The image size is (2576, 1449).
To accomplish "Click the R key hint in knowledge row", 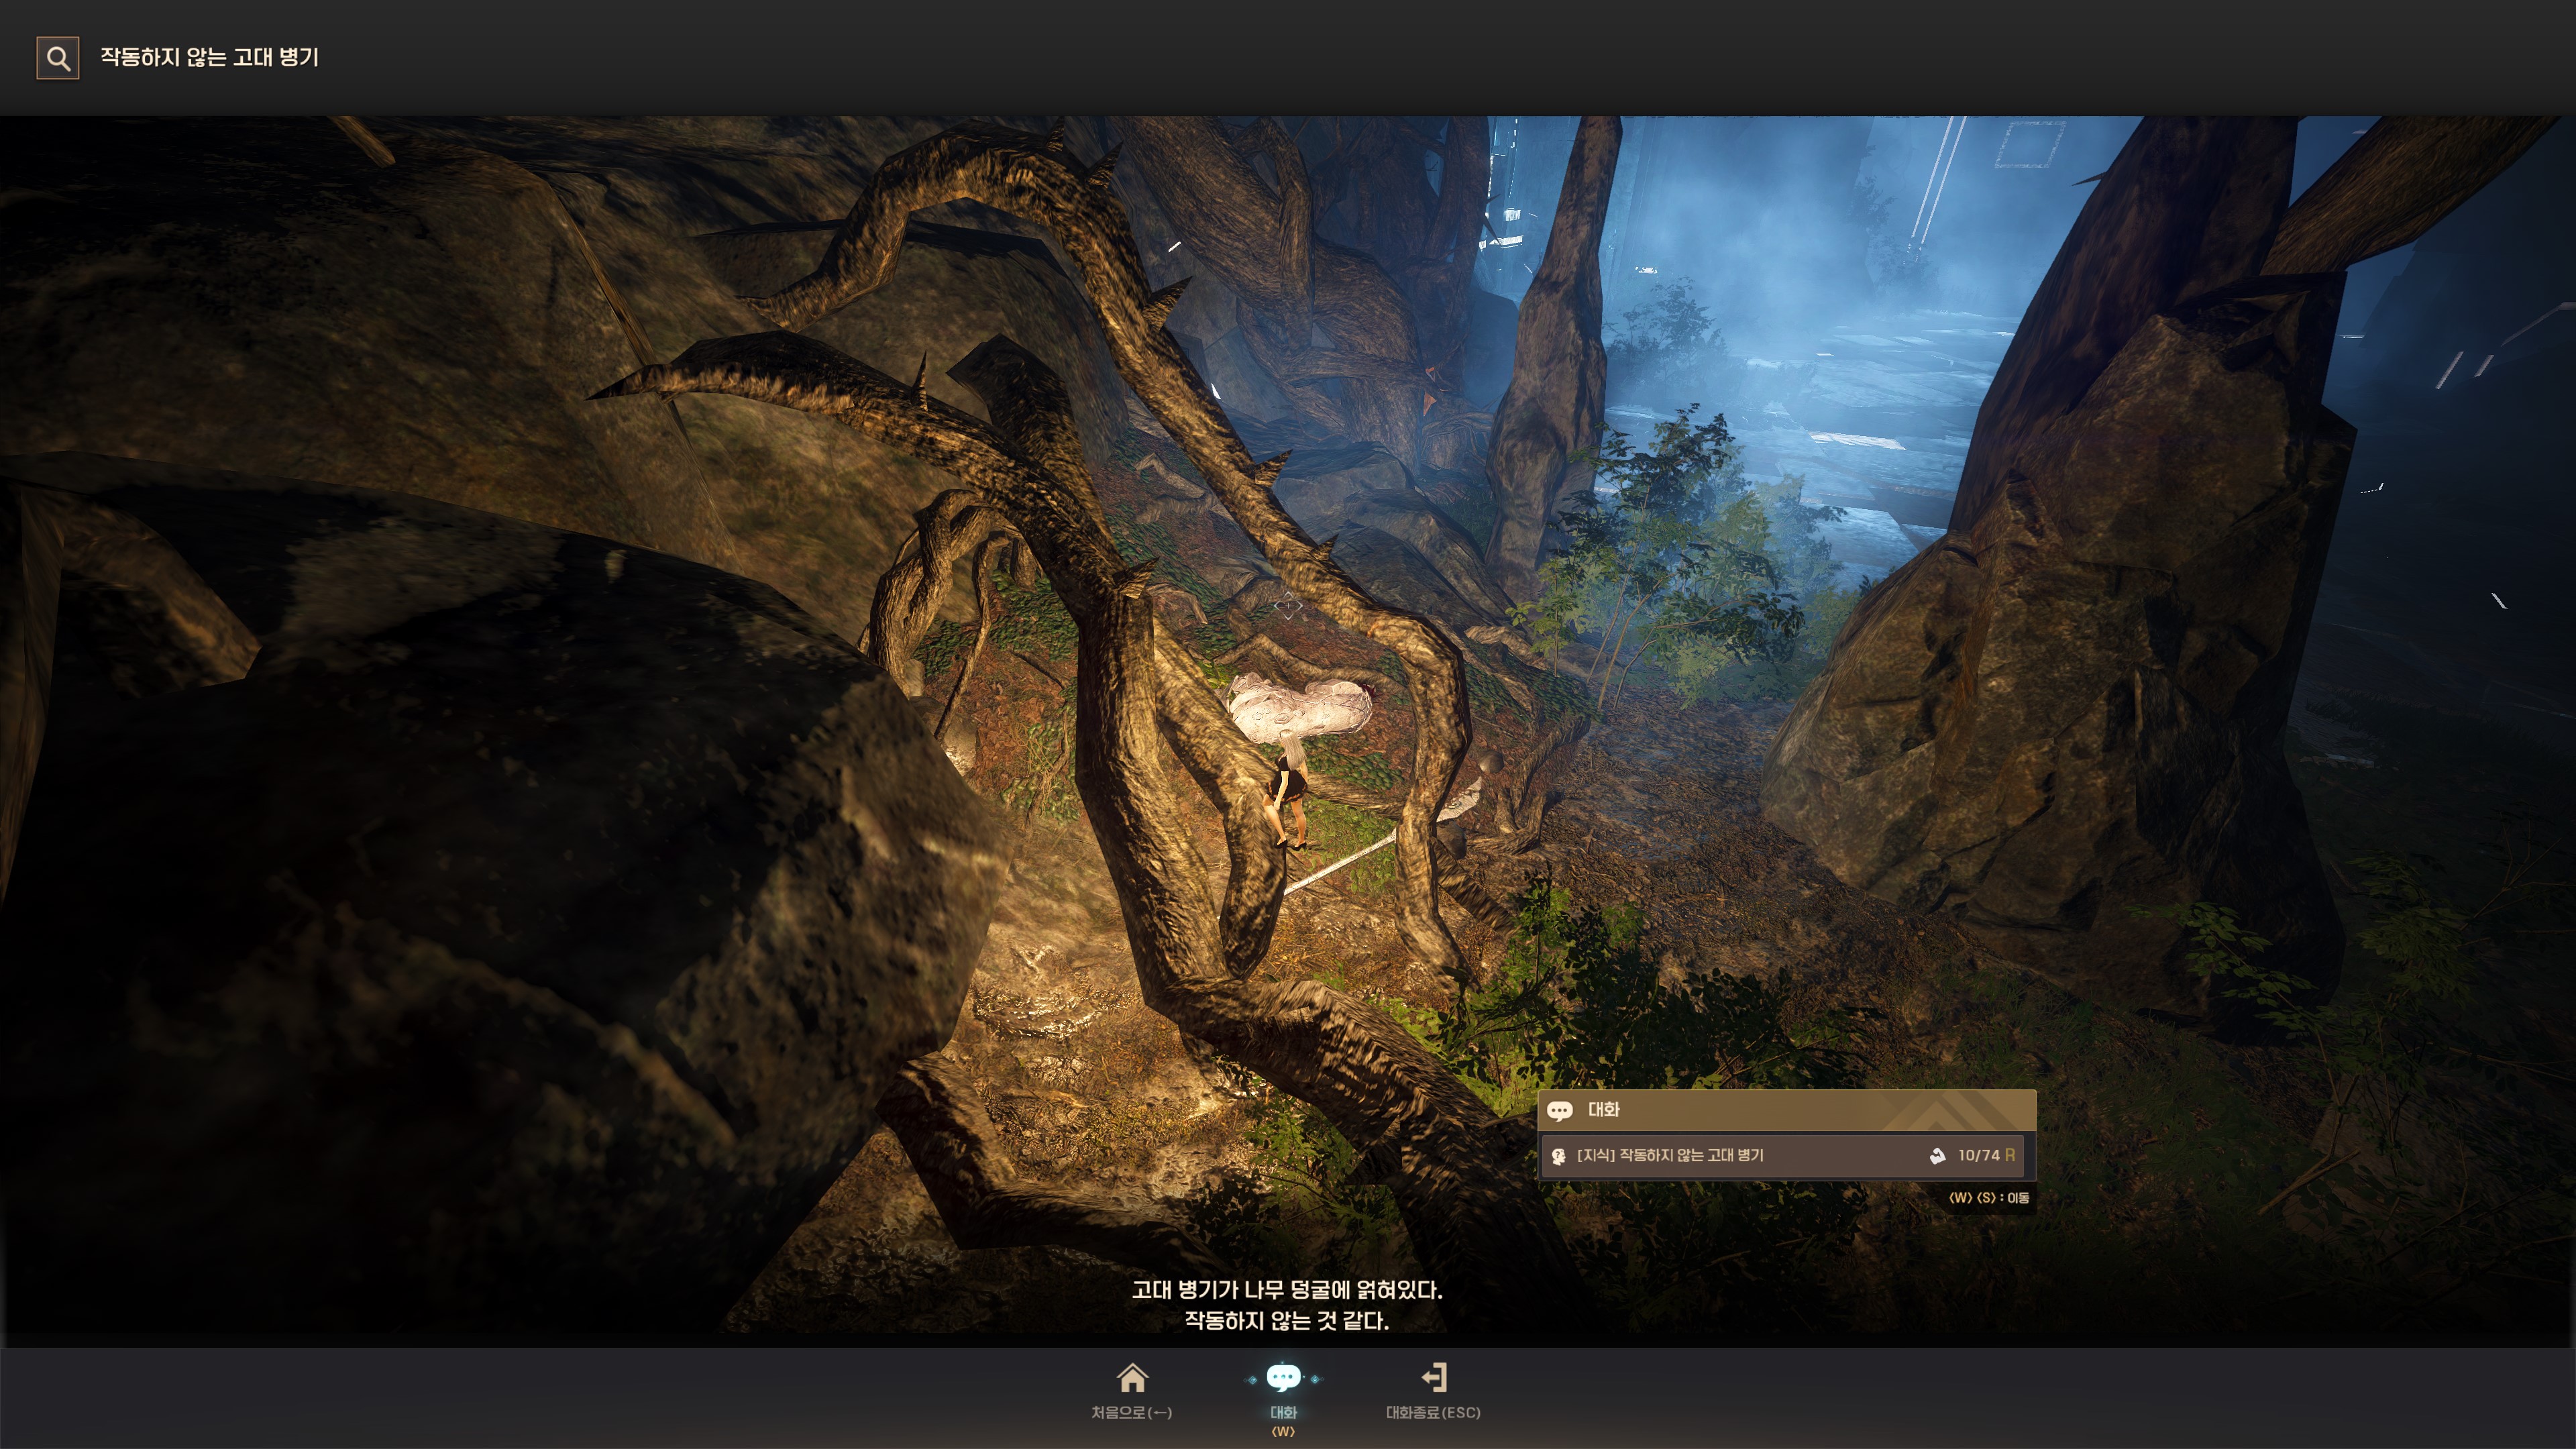I will pyautogui.click(x=2010, y=1155).
